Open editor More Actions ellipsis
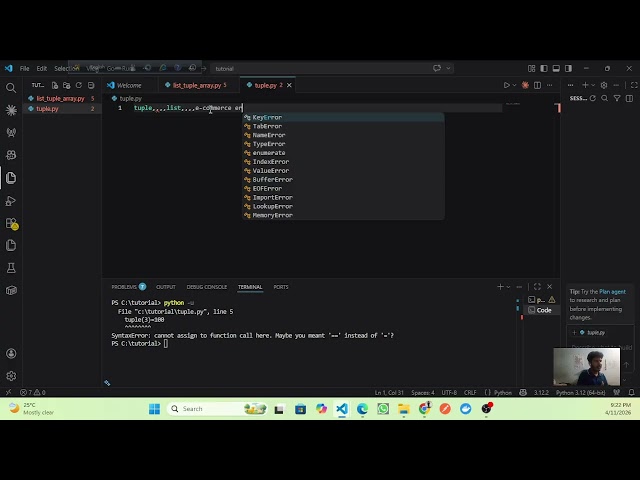640x480 pixels. [550, 85]
